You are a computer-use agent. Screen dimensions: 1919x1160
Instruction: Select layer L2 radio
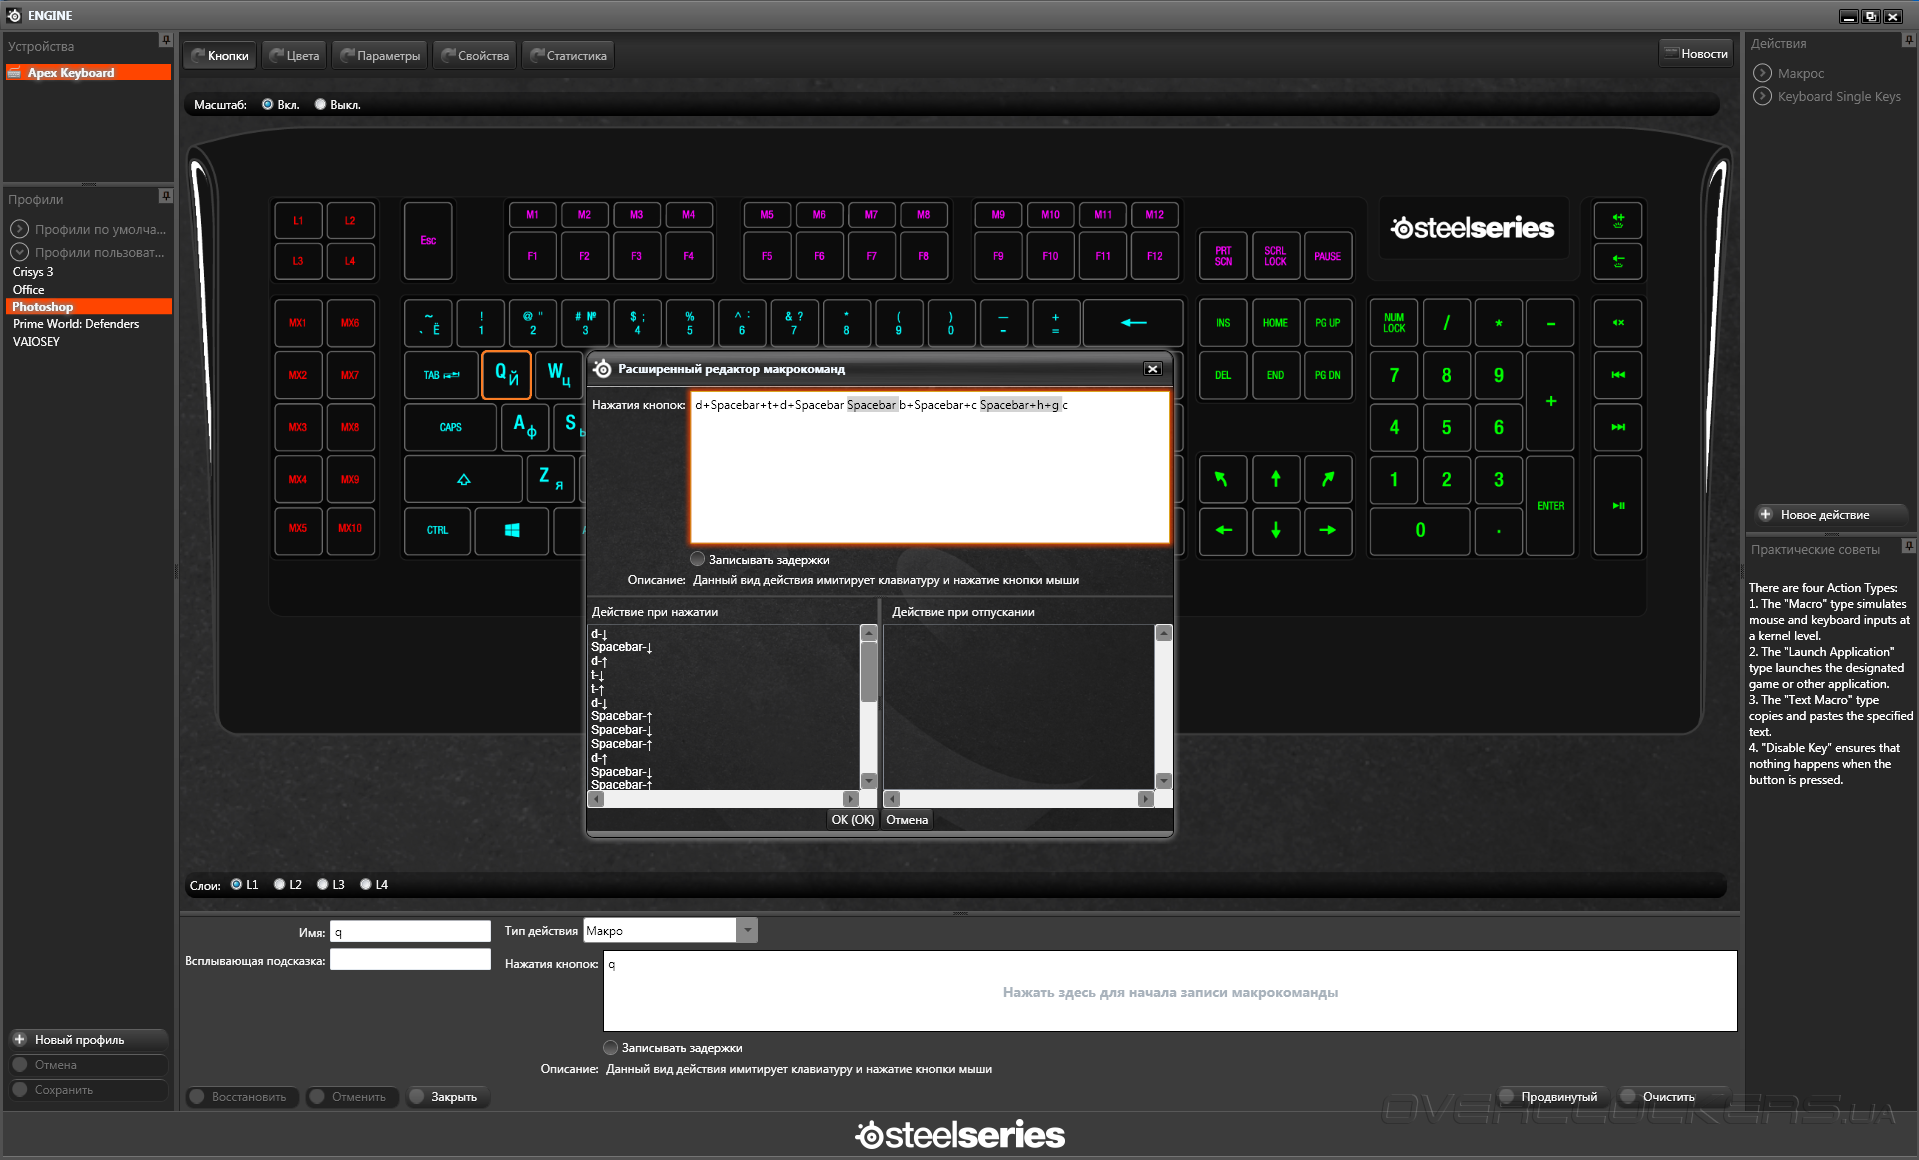point(279,884)
